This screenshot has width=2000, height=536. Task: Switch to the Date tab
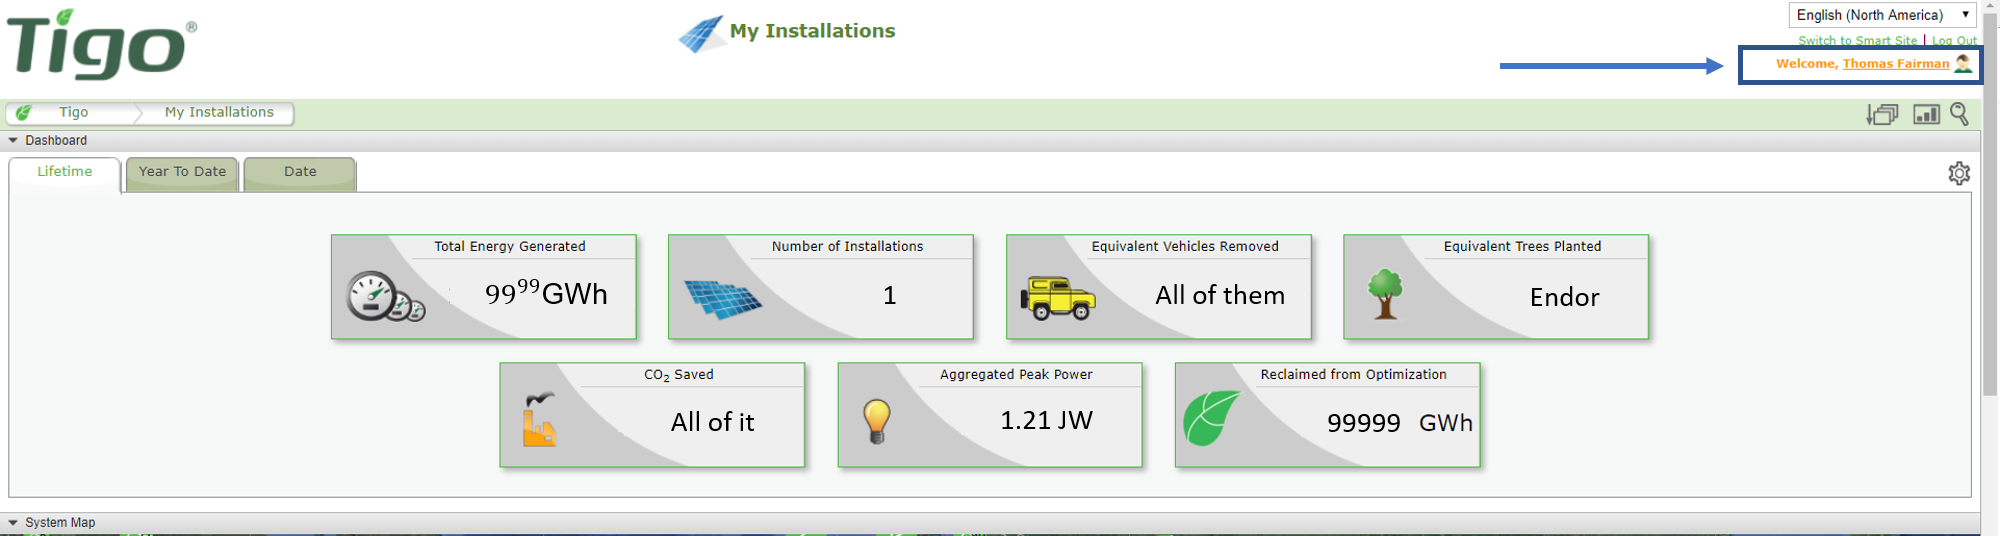(300, 172)
